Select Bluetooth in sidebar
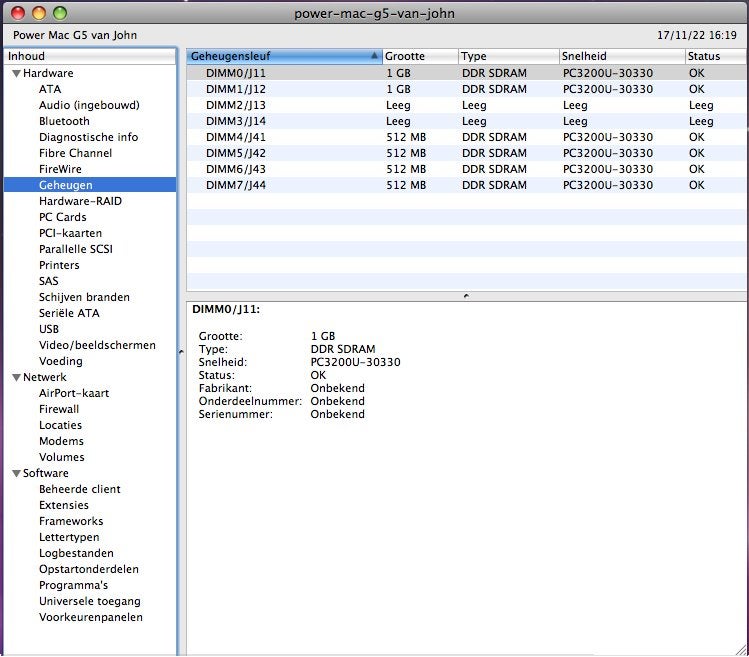Image resolution: width=749 pixels, height=657 pixels. tap(64, 121)
